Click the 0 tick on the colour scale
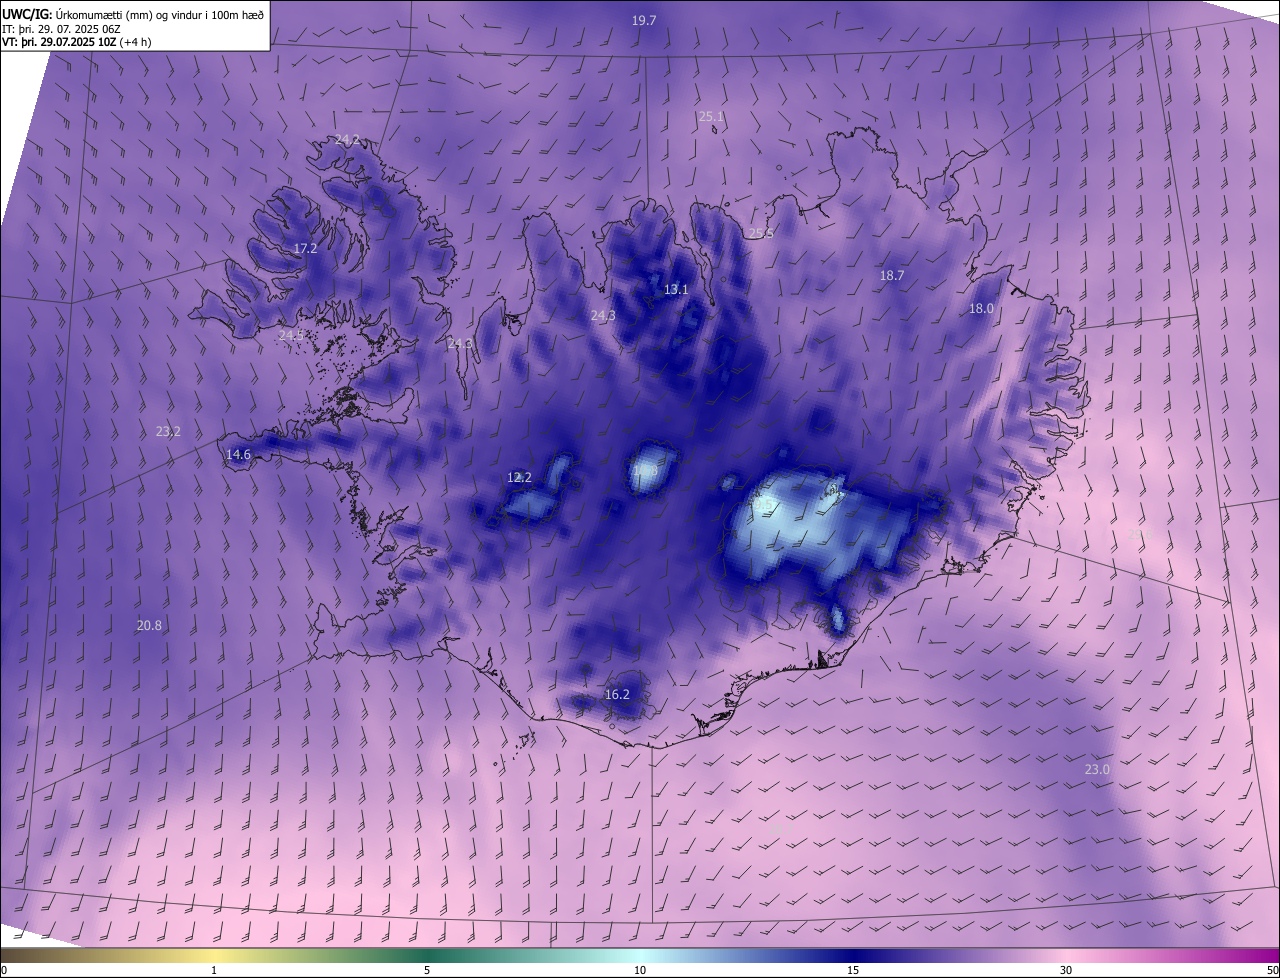This screenshot has width=1280, height=978. tap(4, 971)
